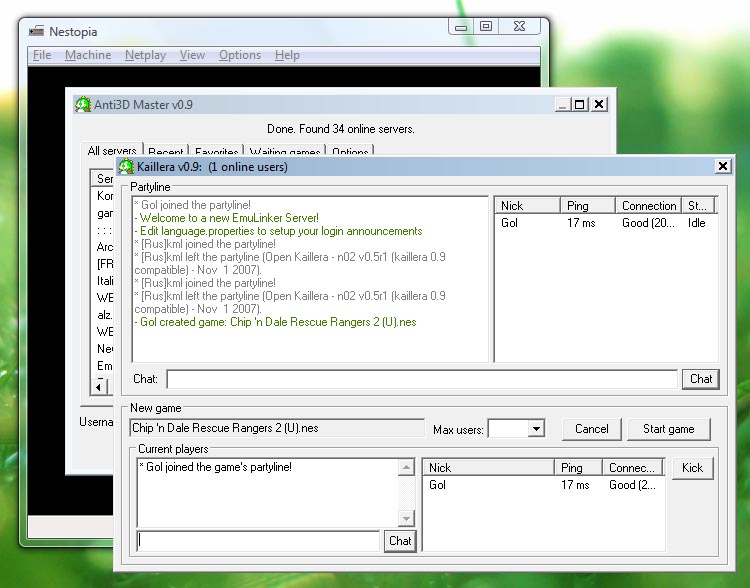Open the File menu in Nestopia

42,55
